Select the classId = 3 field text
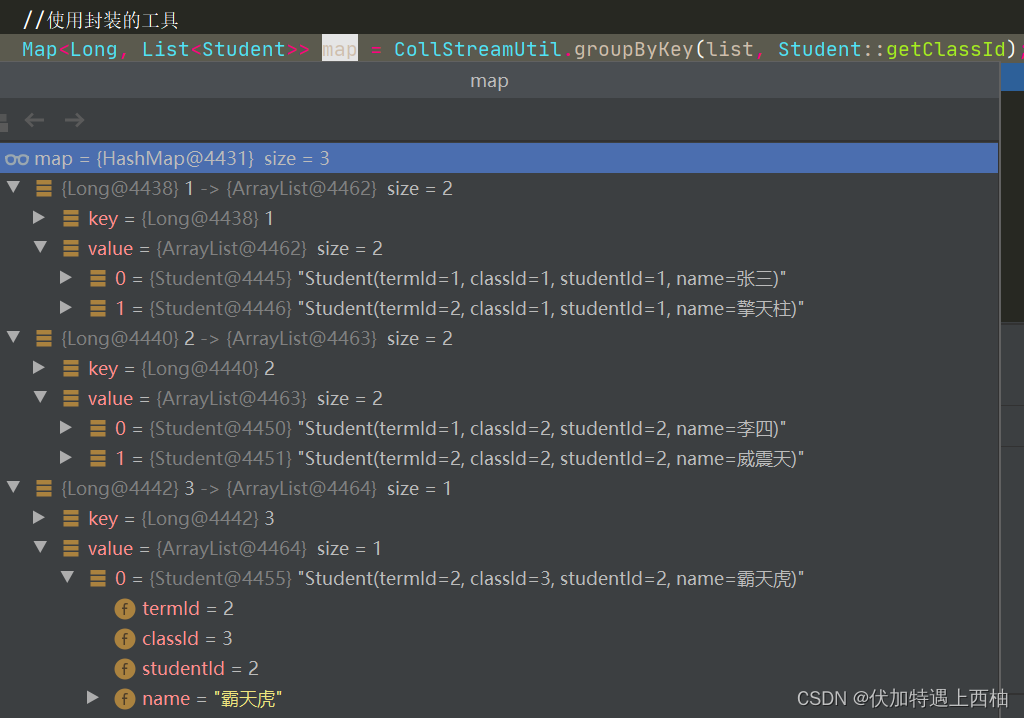This screenshot has height=718, width=1024. [x=187, y=639]
